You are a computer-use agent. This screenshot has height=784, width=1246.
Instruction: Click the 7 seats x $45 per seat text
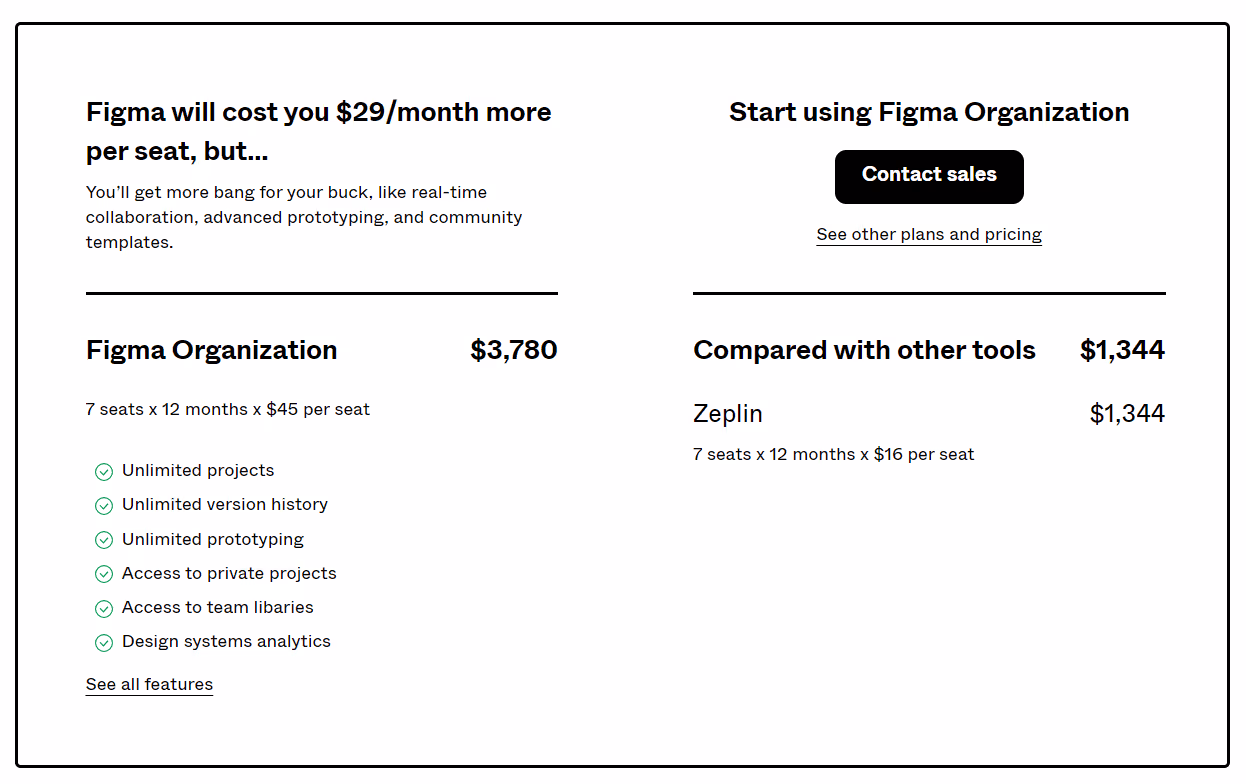[x=228, y=409]
